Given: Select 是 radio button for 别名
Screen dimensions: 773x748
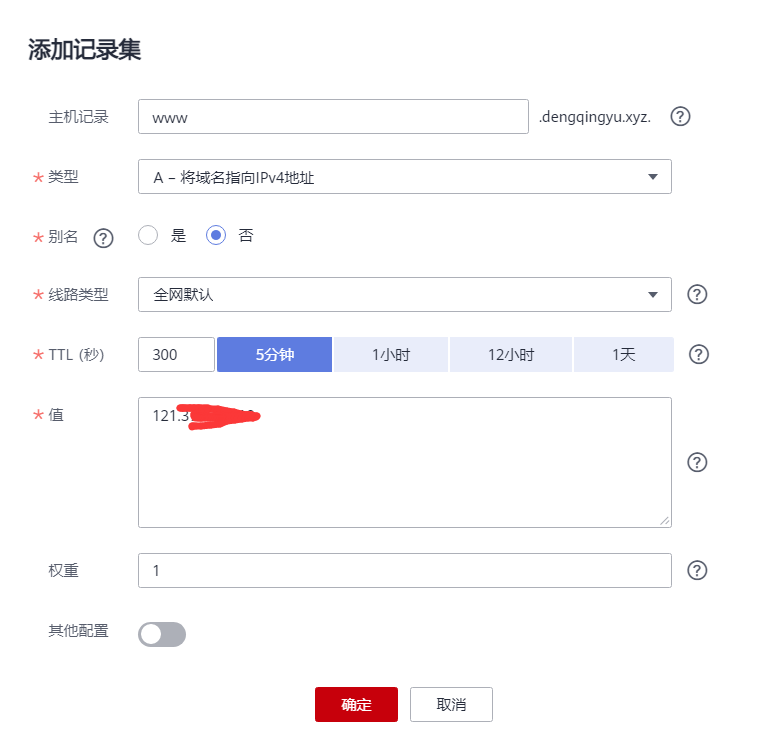Looking at the screenshot, I should (149, 236).
